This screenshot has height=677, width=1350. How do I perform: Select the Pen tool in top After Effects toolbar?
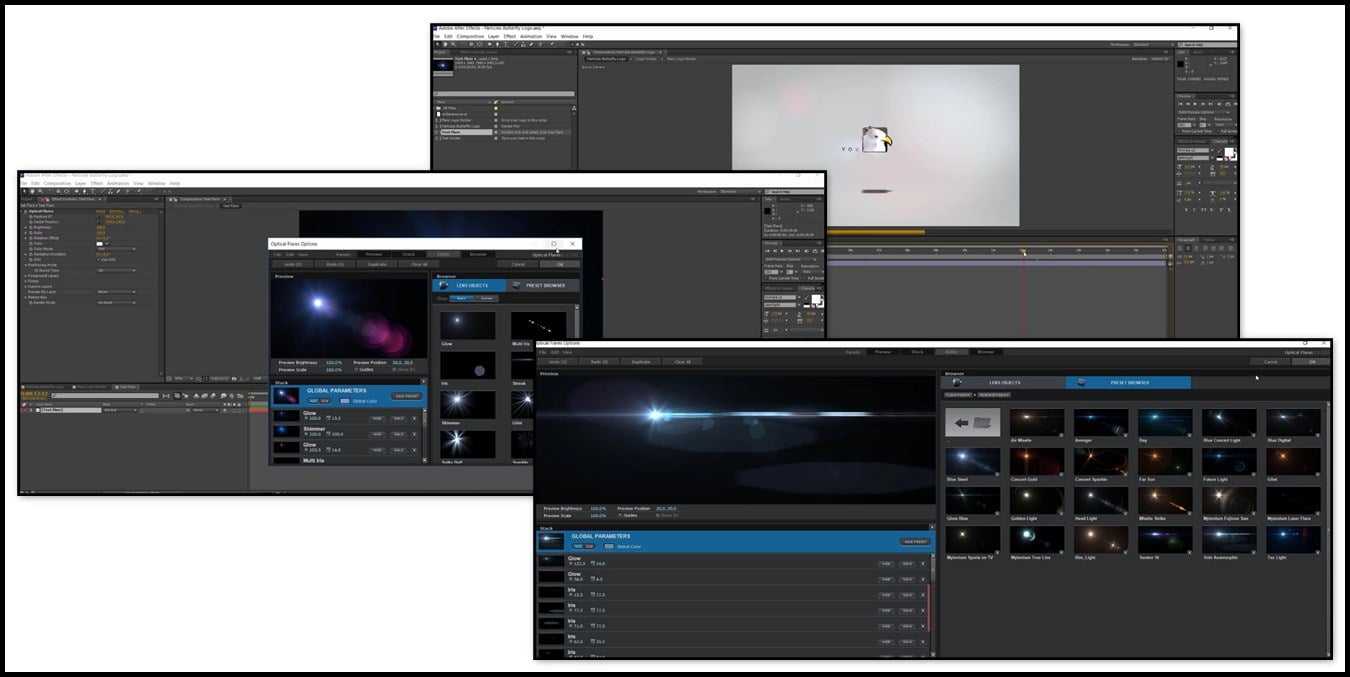[497, 44]
